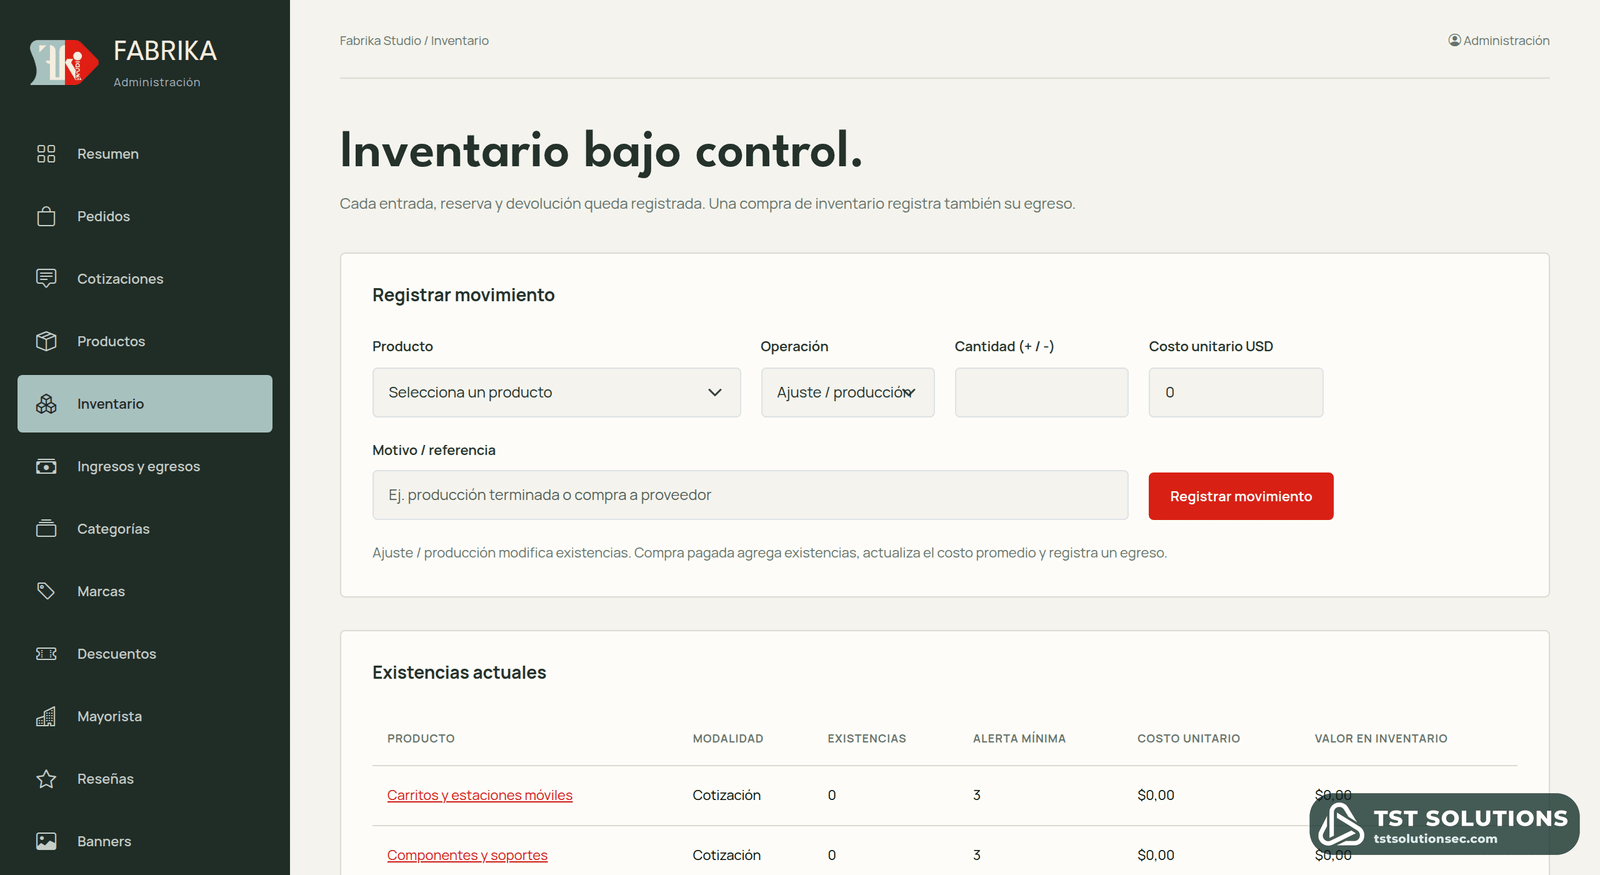
Task: Click the ALERTA MÍNIMA column header
Action: pos(1019,739)
